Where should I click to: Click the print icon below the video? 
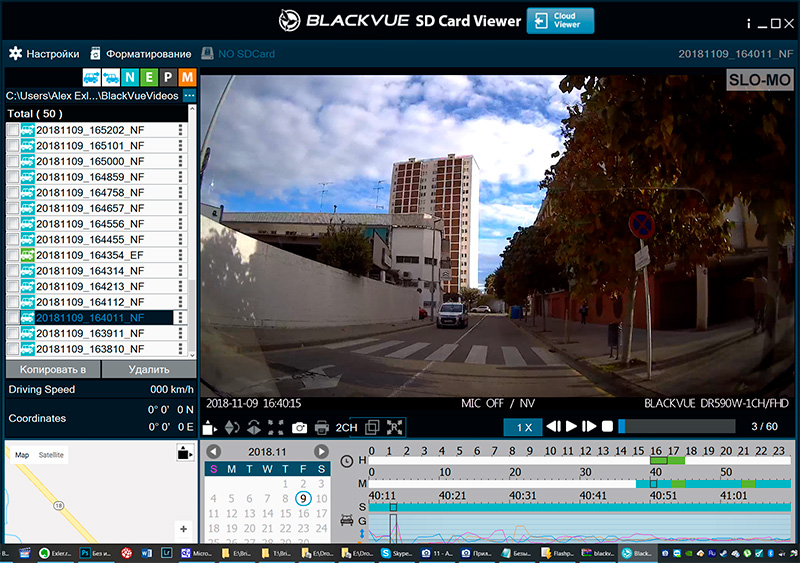(x=321, y=427)
